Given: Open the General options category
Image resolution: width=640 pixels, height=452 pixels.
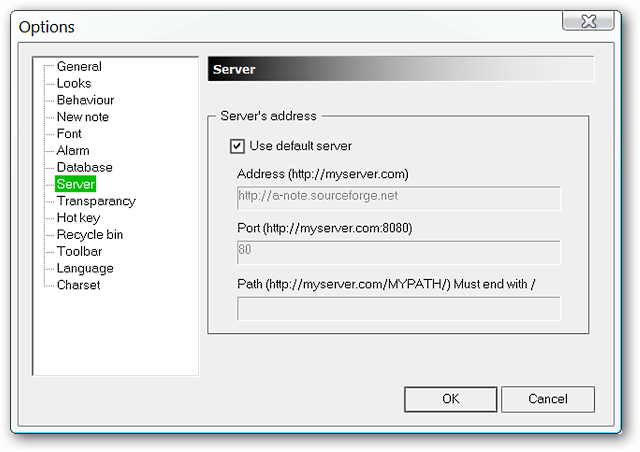Looking at the screenshot, I should (x=79, y=66).
